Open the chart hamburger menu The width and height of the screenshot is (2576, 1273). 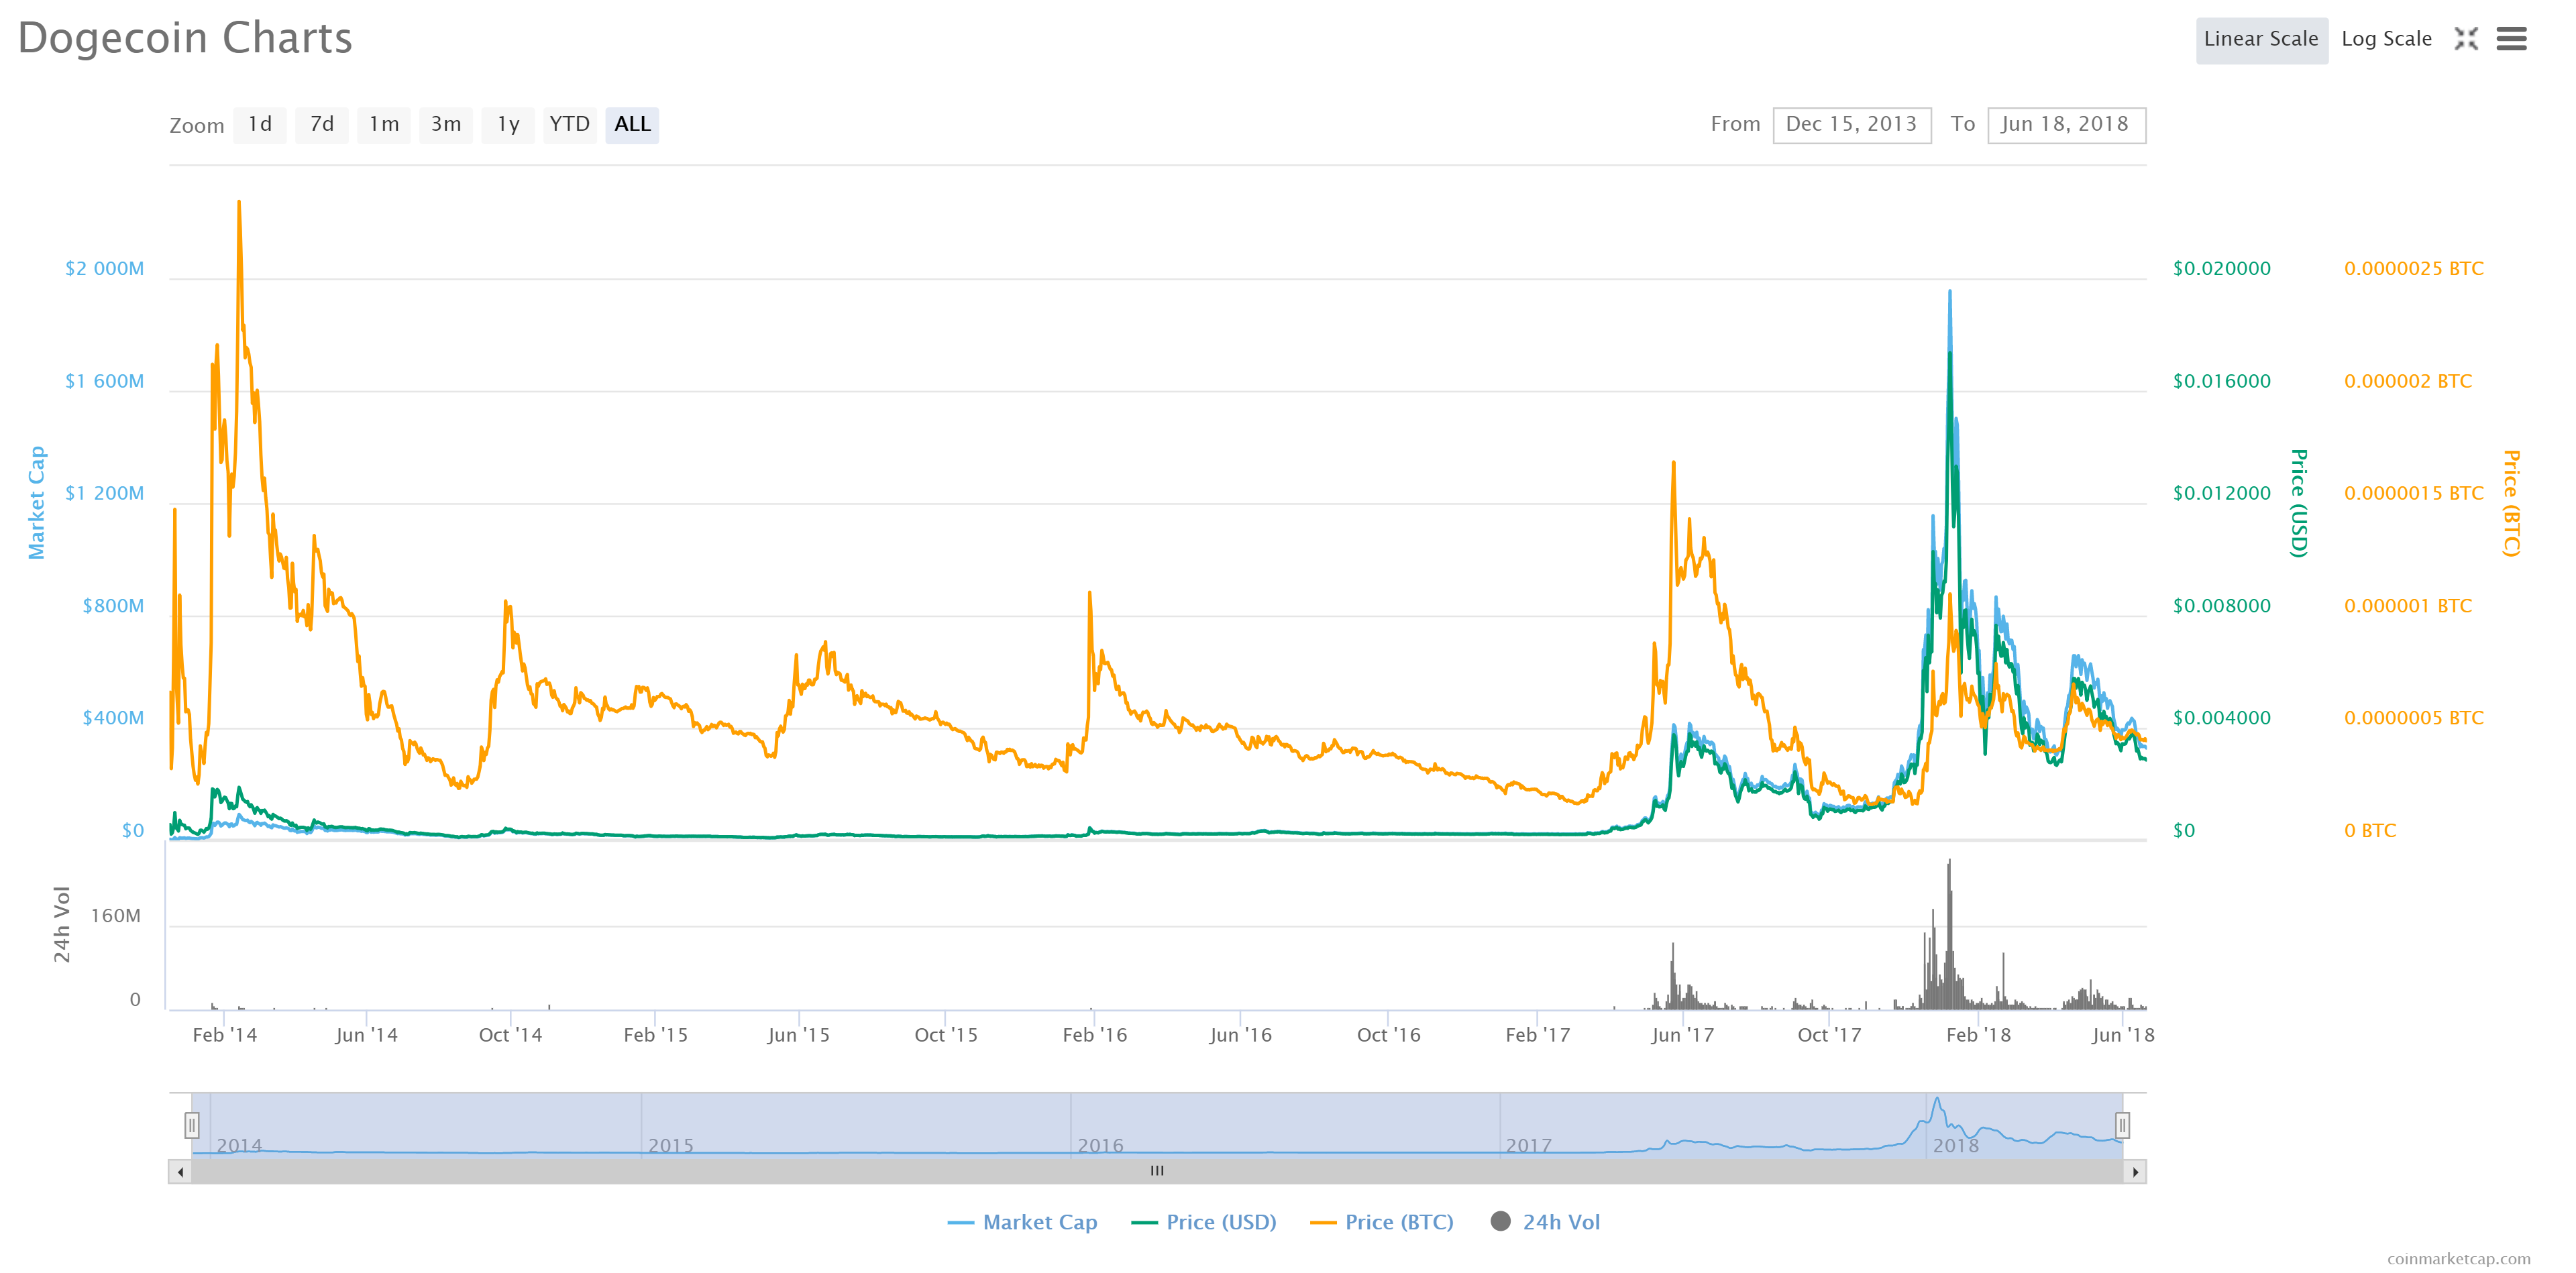(2511, 39)
